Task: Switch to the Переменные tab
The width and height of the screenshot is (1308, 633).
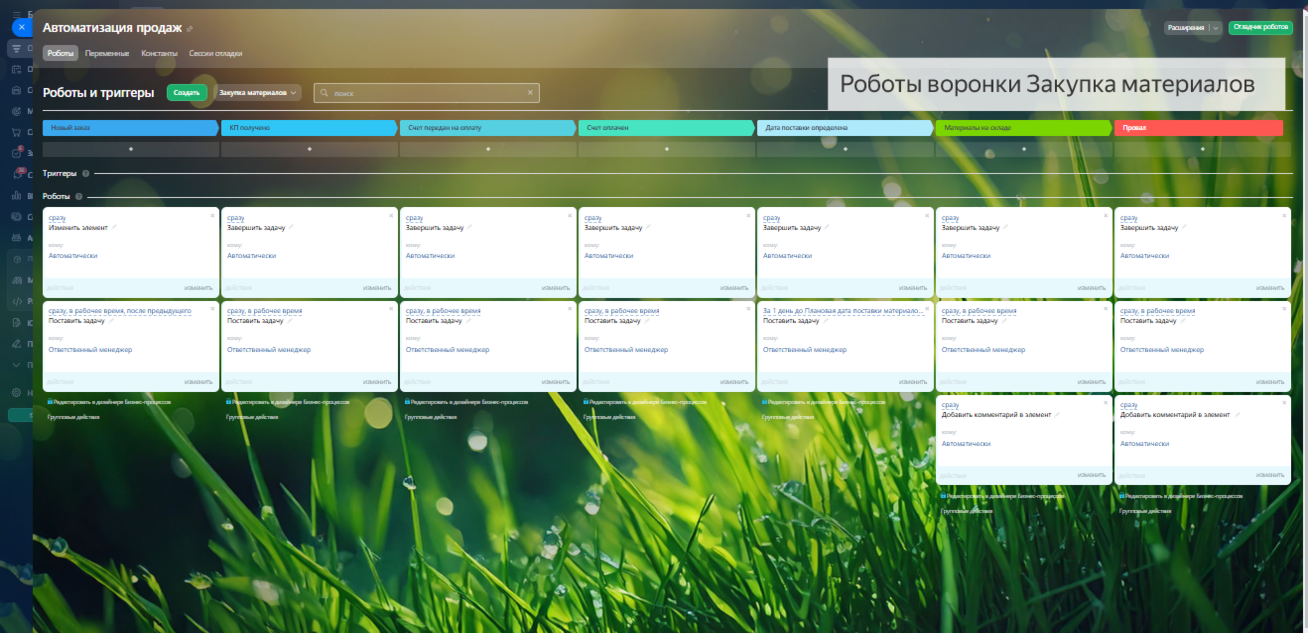Action: (x=107, y=53)
